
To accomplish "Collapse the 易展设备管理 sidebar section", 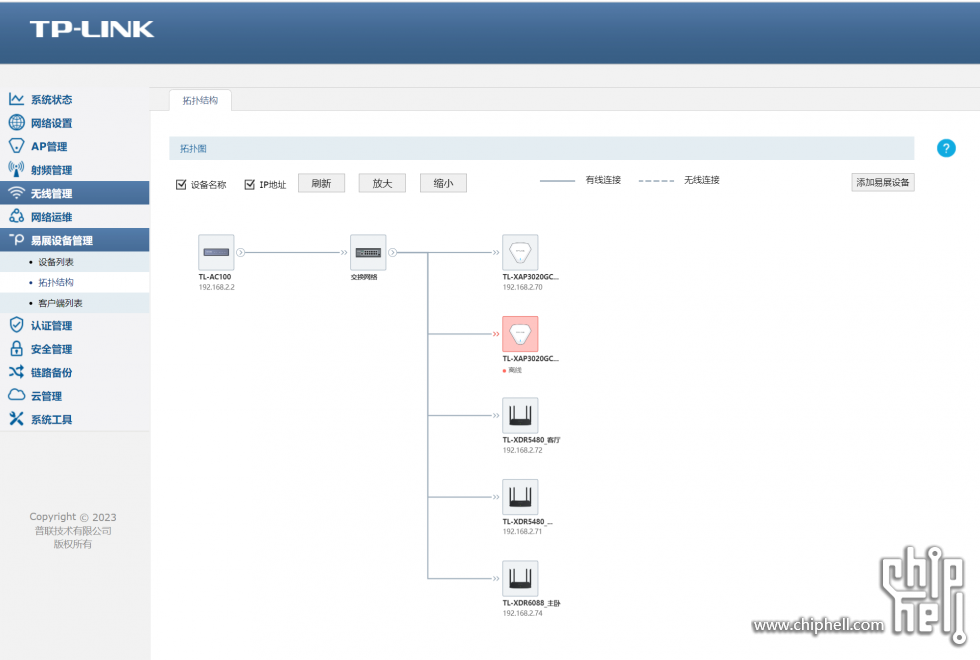I will pos(74,240).
